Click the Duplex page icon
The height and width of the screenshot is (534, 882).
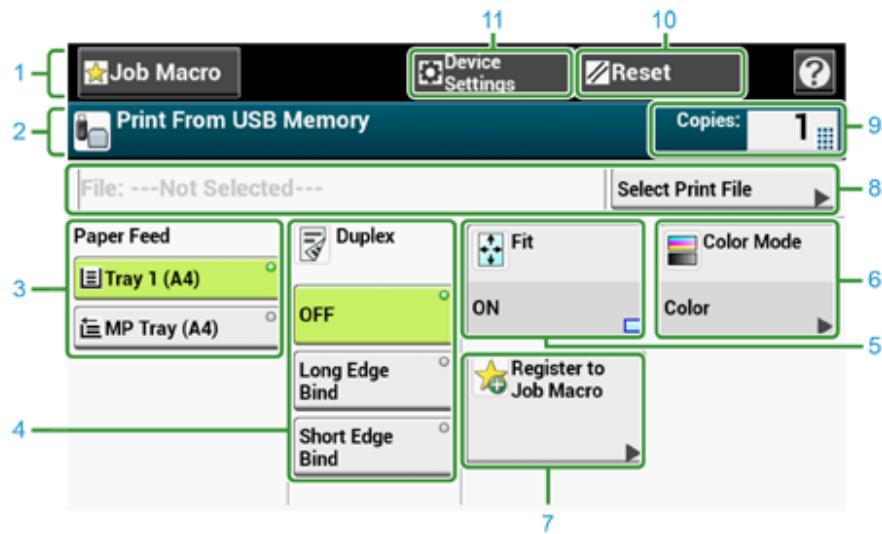click(x=312, y=245)
